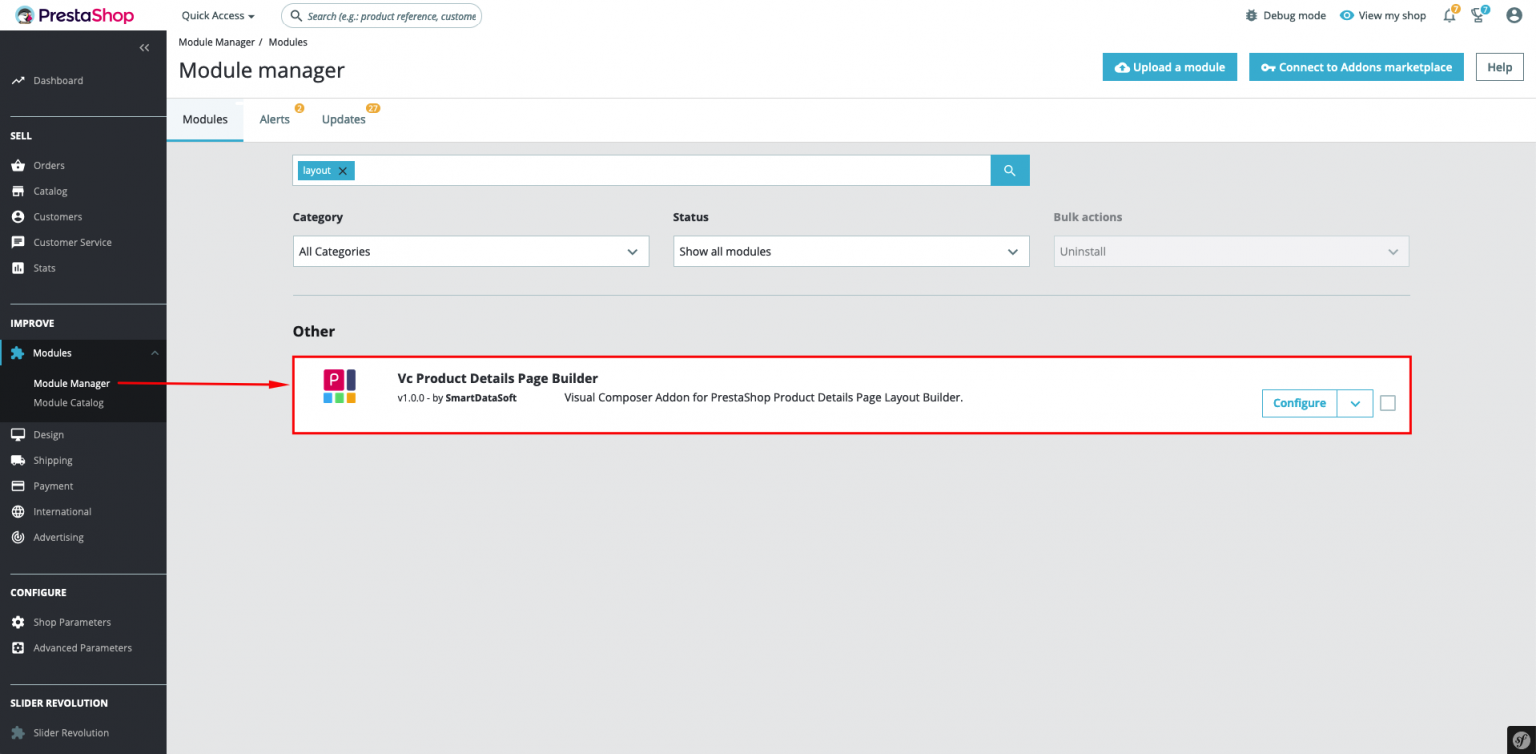Click the magnifying glass search button
1536x754 pixels.
[1009, 170]
